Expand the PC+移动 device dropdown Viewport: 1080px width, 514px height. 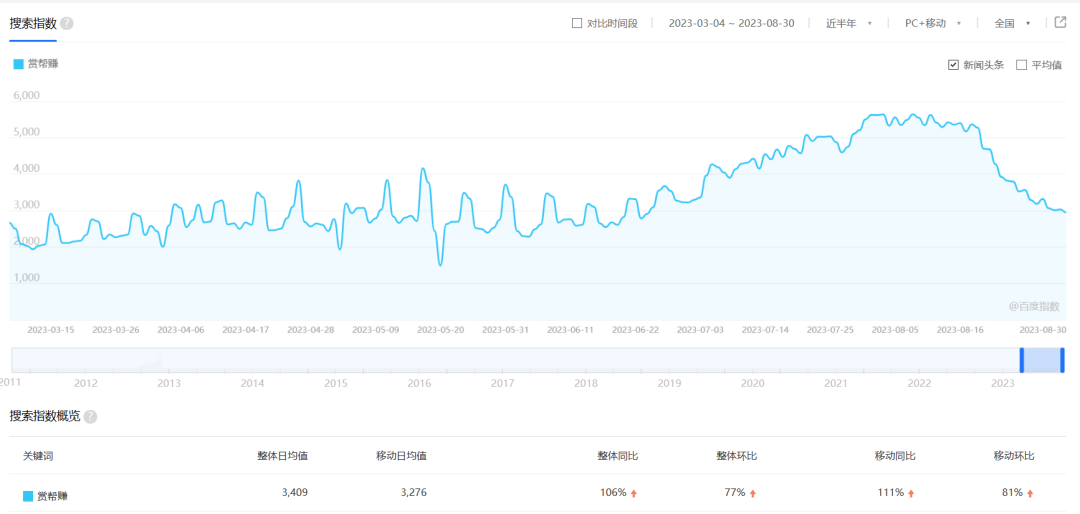tap(932, 23)
